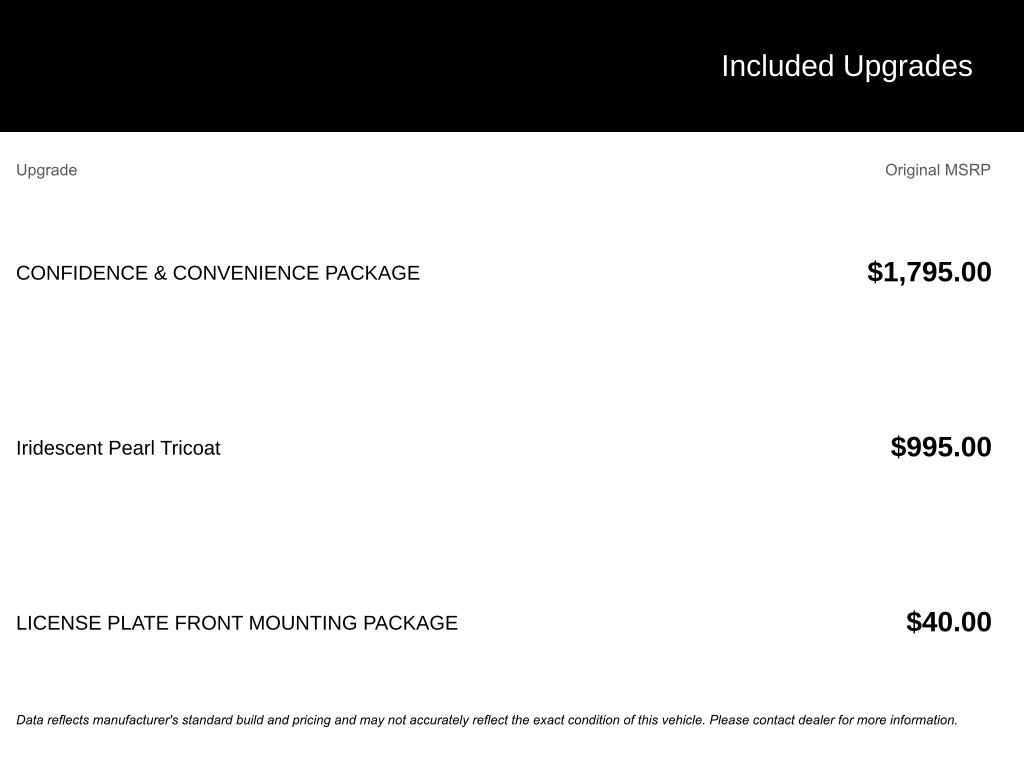Viewport: 1024px width, 768px height.
Task: Click the word "MSRP" in column header
Action: tap(966, 170)
